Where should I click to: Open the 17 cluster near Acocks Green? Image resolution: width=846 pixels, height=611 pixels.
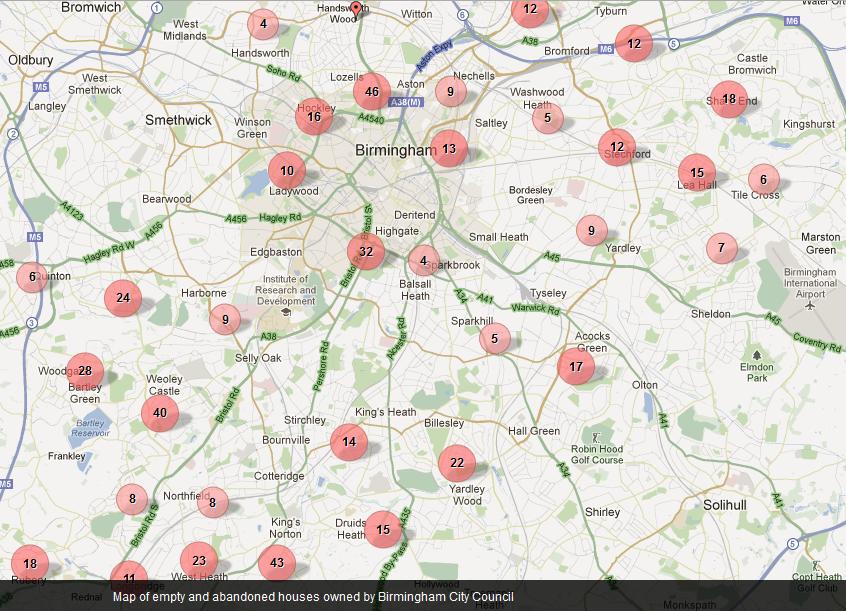(576, 366)
